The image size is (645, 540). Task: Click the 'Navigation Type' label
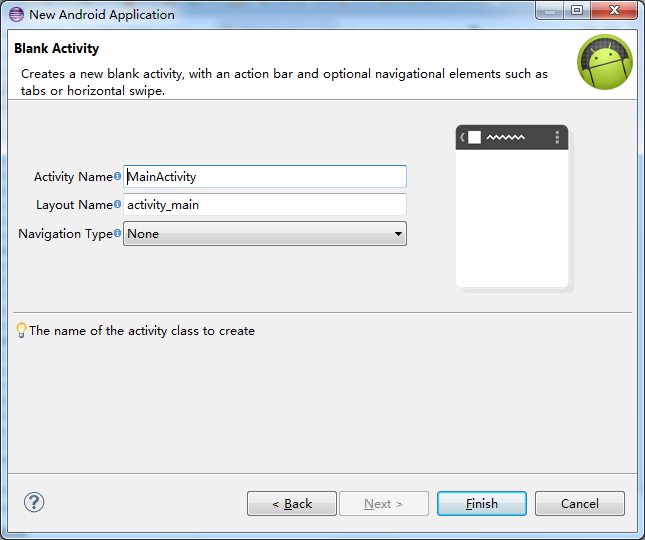pos(65,234)
